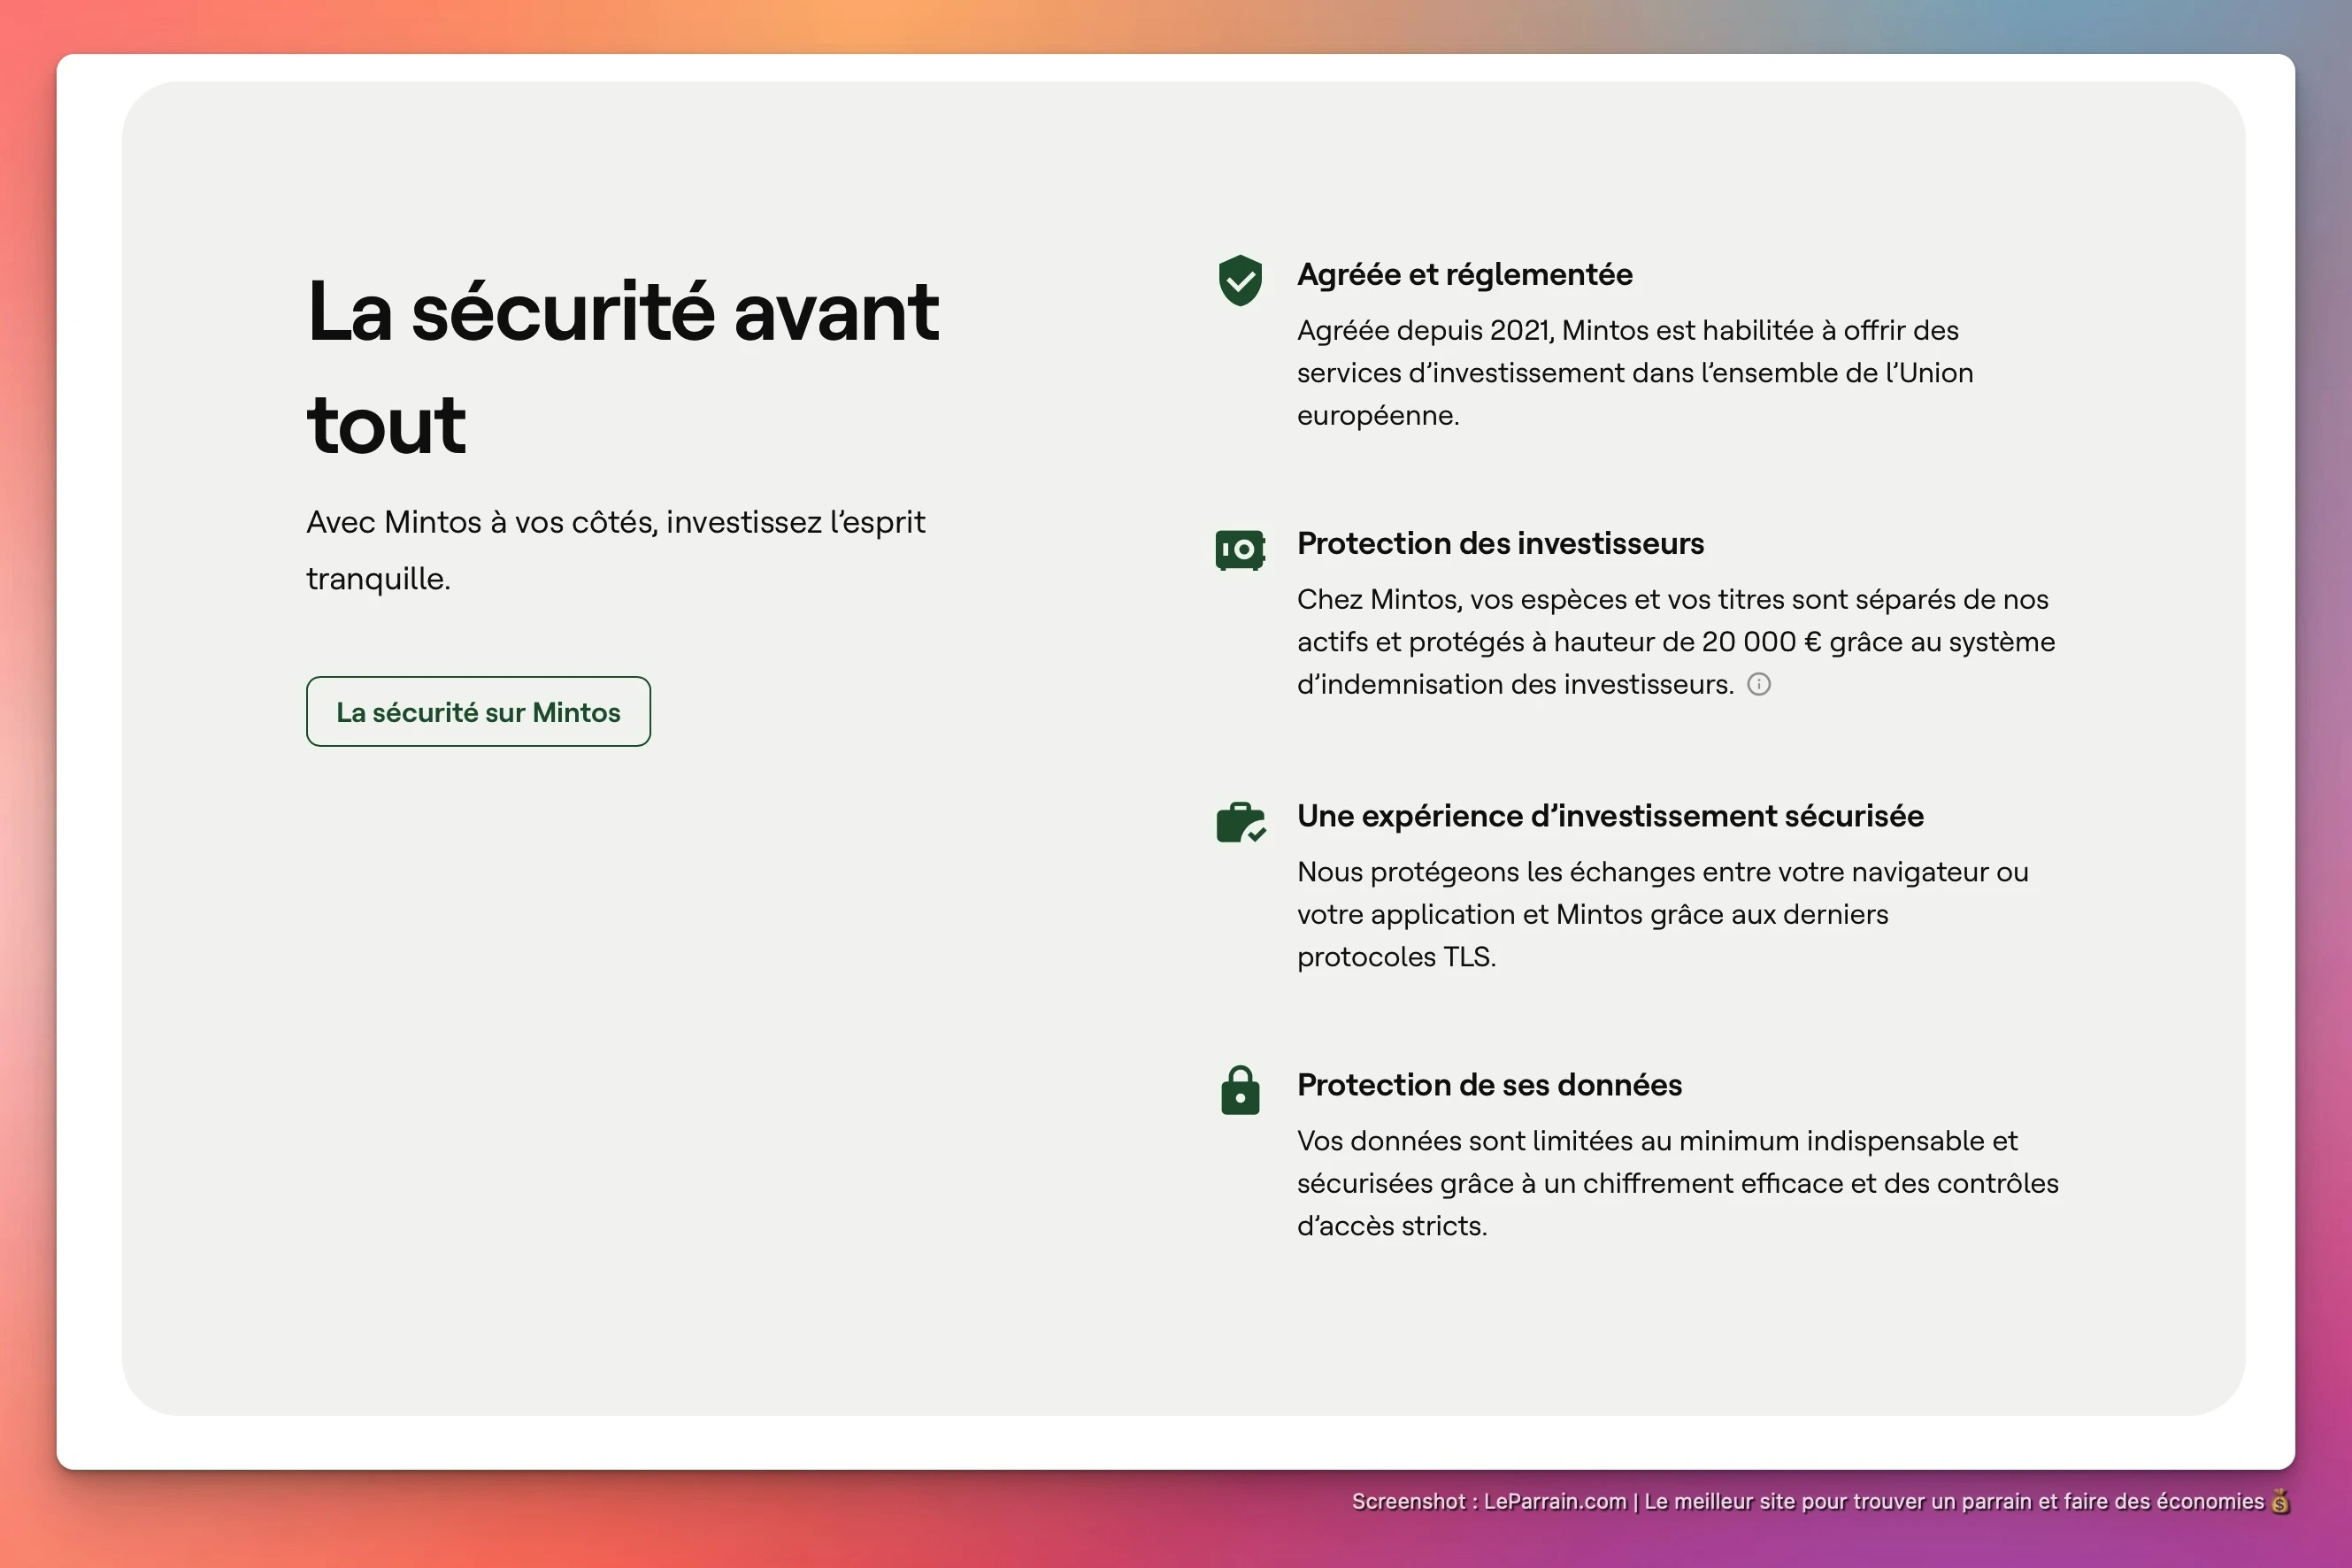
Task: Click the word tranquille in subtitle
Action: [378, 579]
